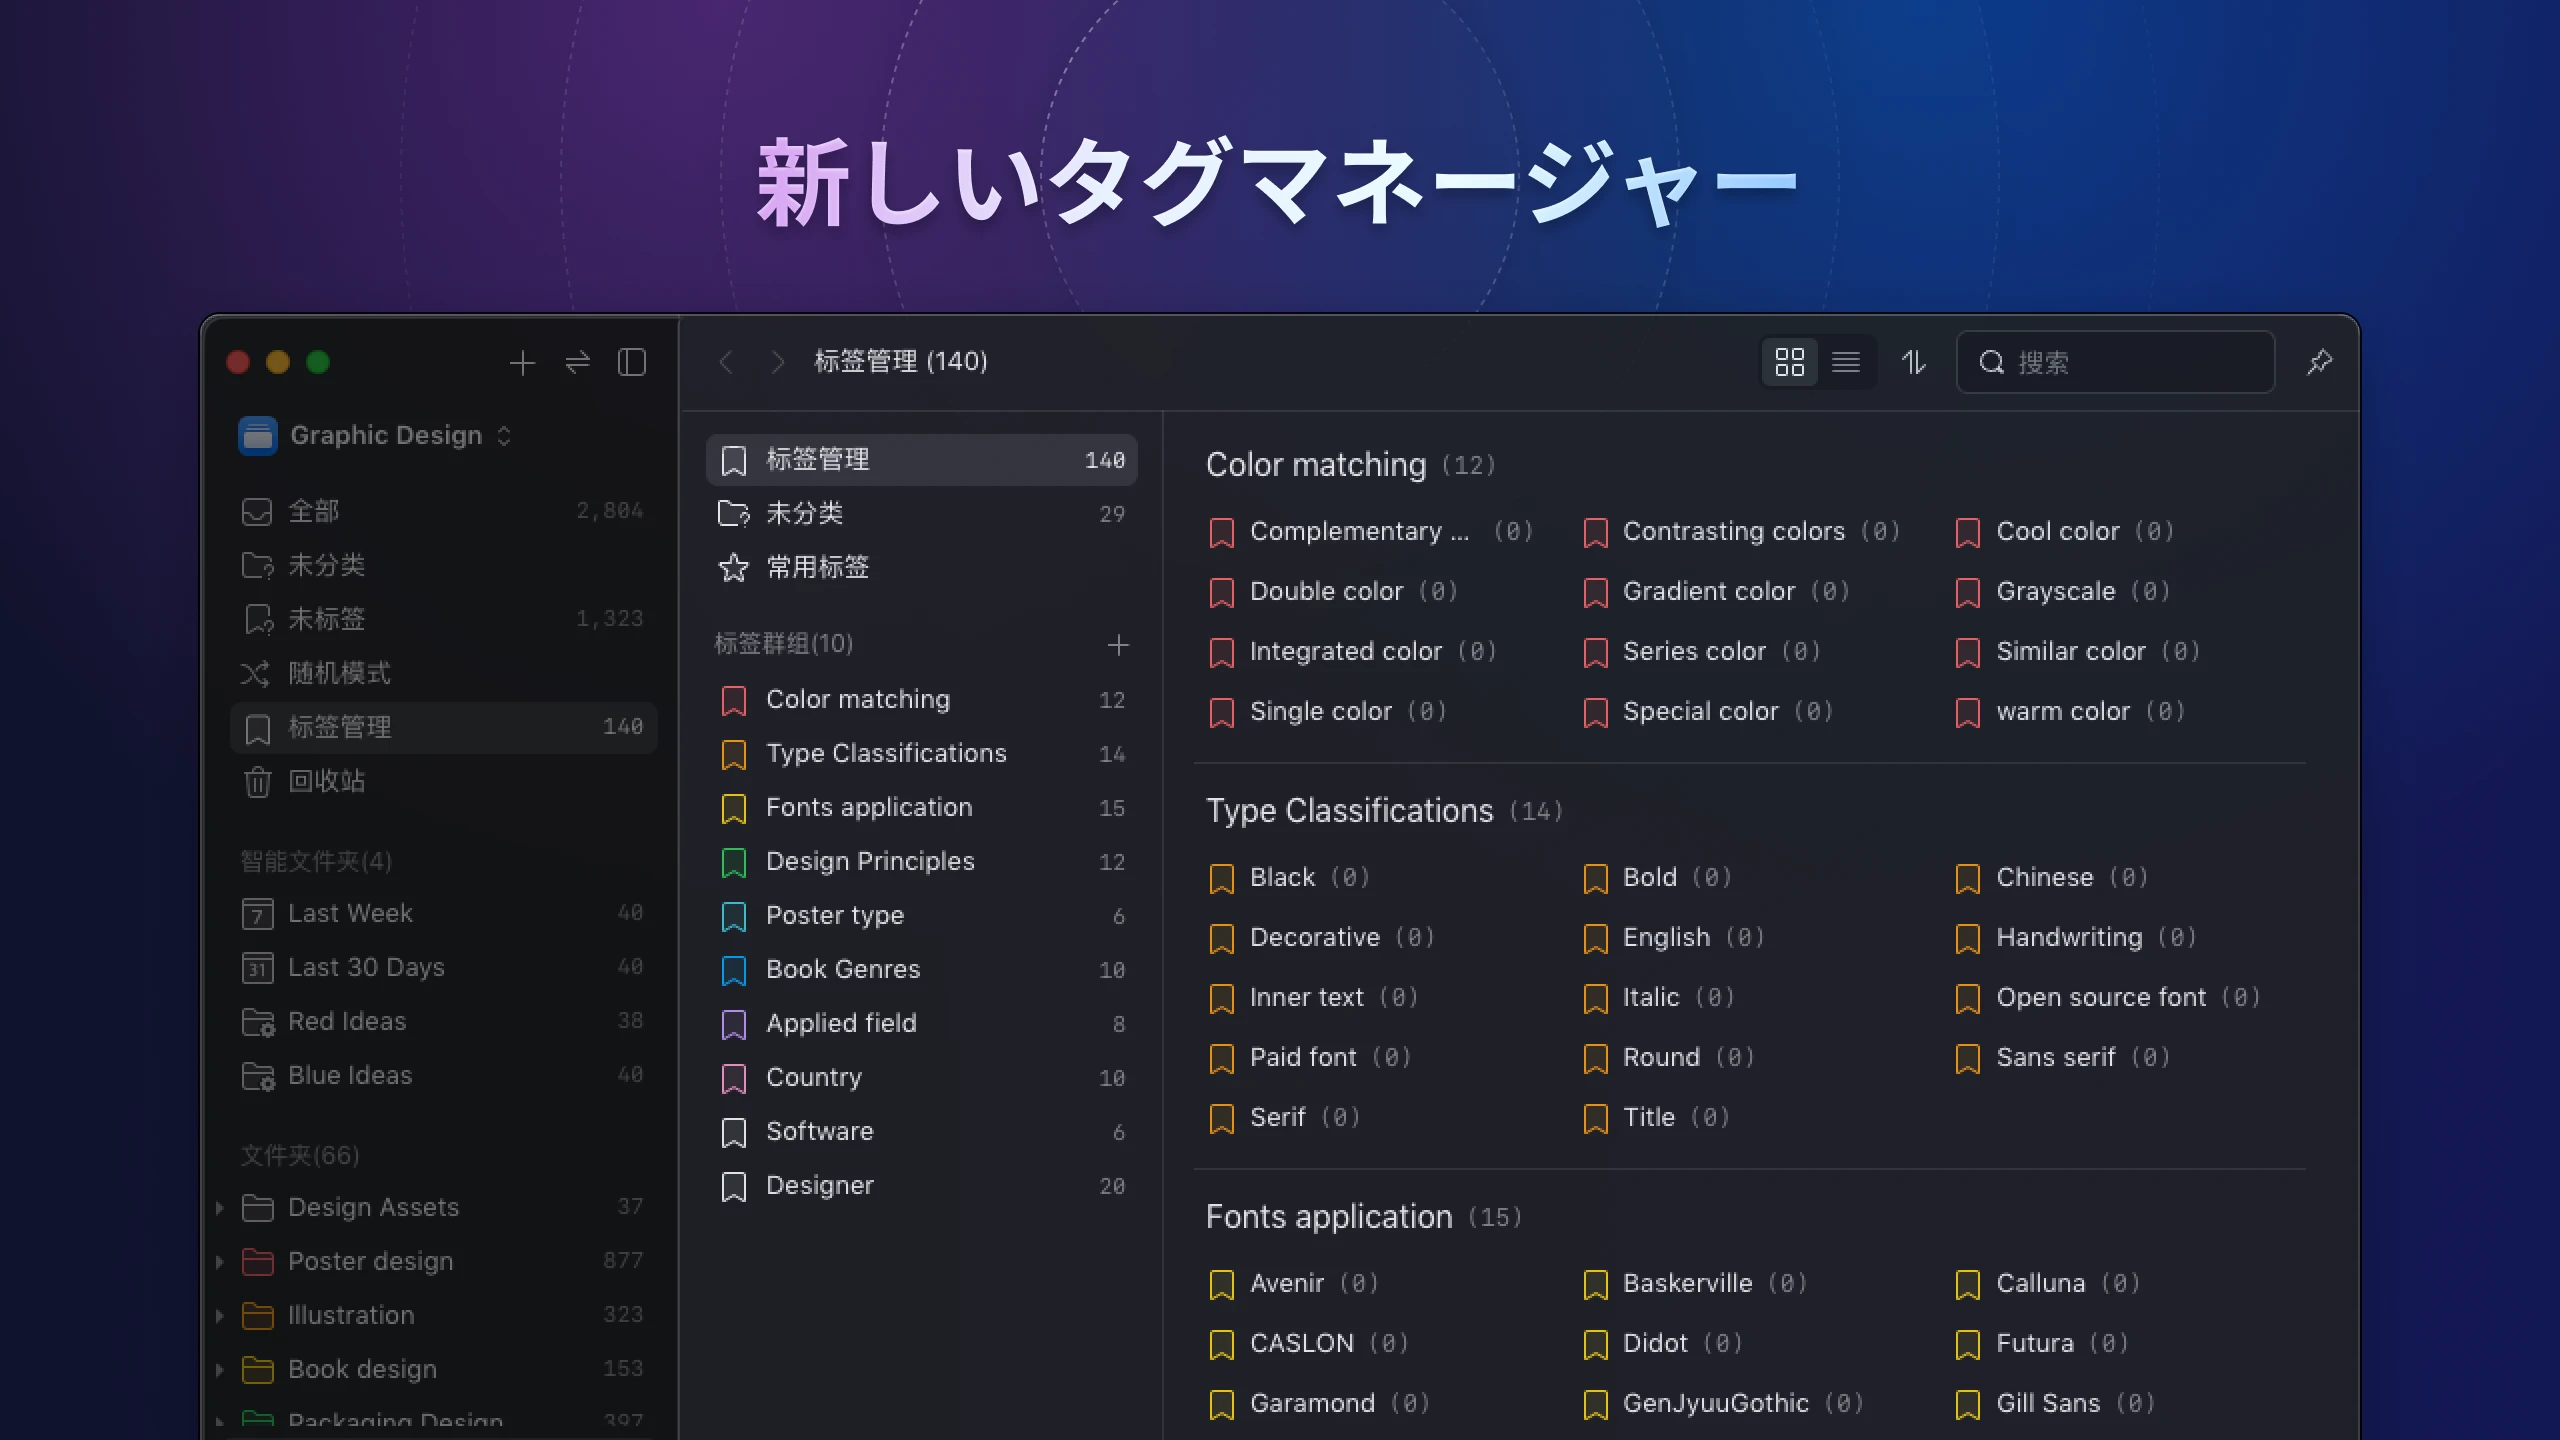This screenshot has width=2560, height=1440.
Task: Select Book Genres tag group
Action: (922, 970)
